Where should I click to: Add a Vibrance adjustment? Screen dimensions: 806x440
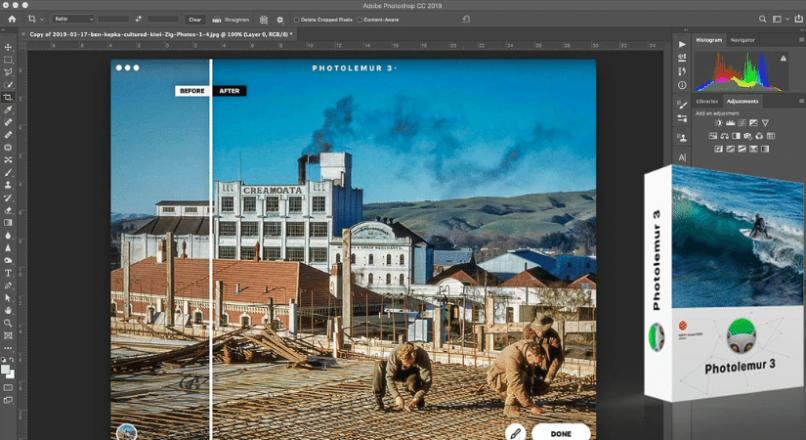[765, 123]
